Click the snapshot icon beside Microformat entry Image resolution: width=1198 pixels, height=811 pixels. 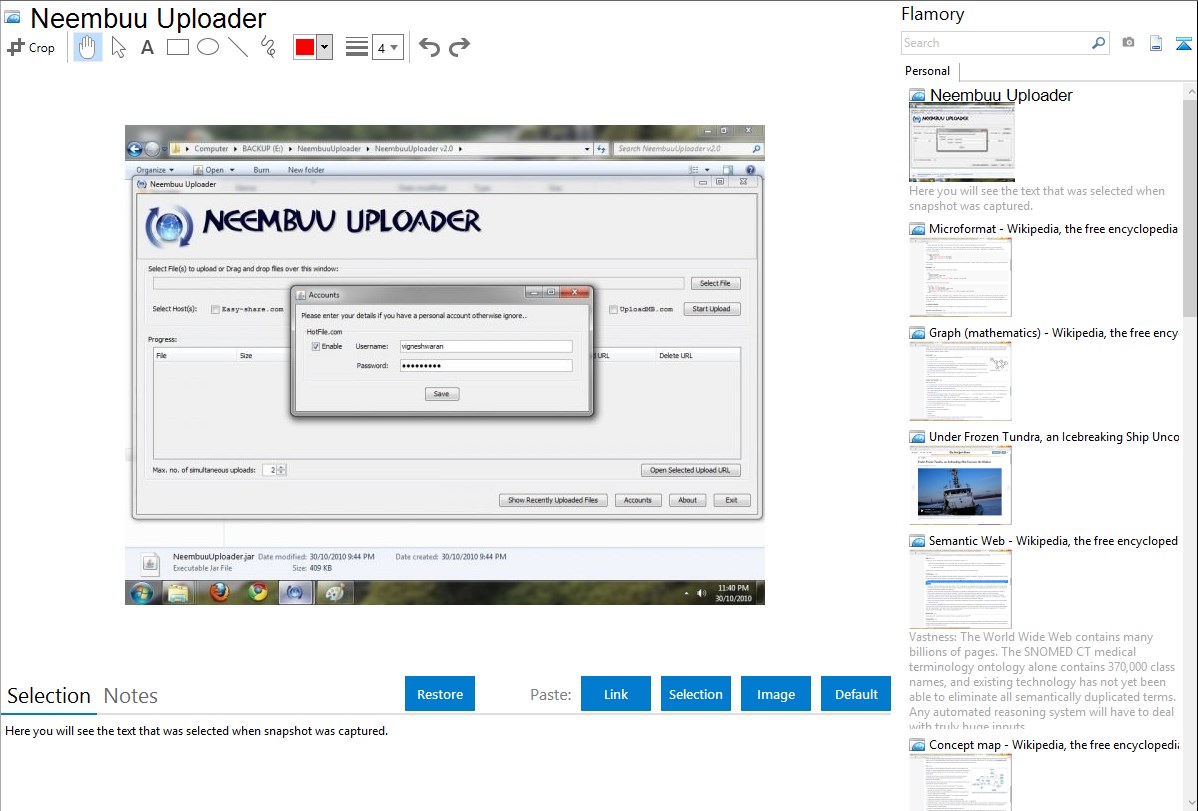[x=917, y=229]
